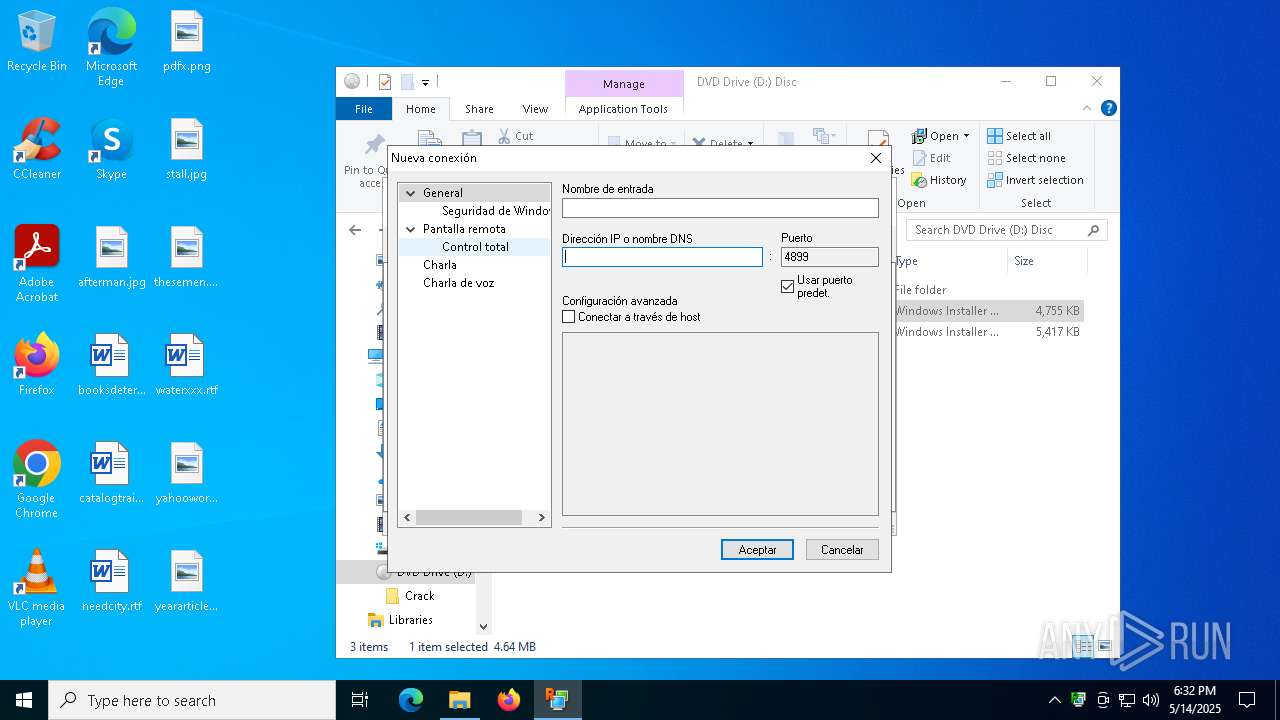Click the volume icon in system tray
Image resolution: width=1280 pixels, height=720 pixels.
(1151, 700)
